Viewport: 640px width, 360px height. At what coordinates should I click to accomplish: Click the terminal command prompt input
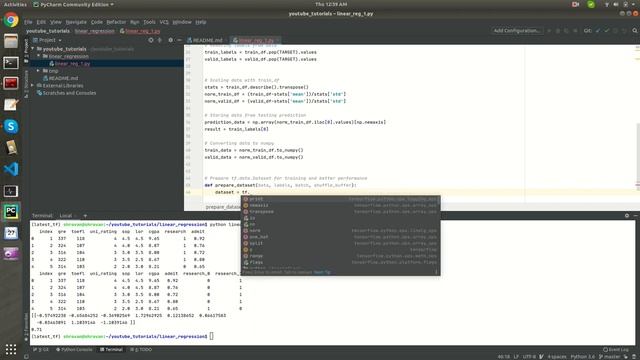(x=211, y=336)
